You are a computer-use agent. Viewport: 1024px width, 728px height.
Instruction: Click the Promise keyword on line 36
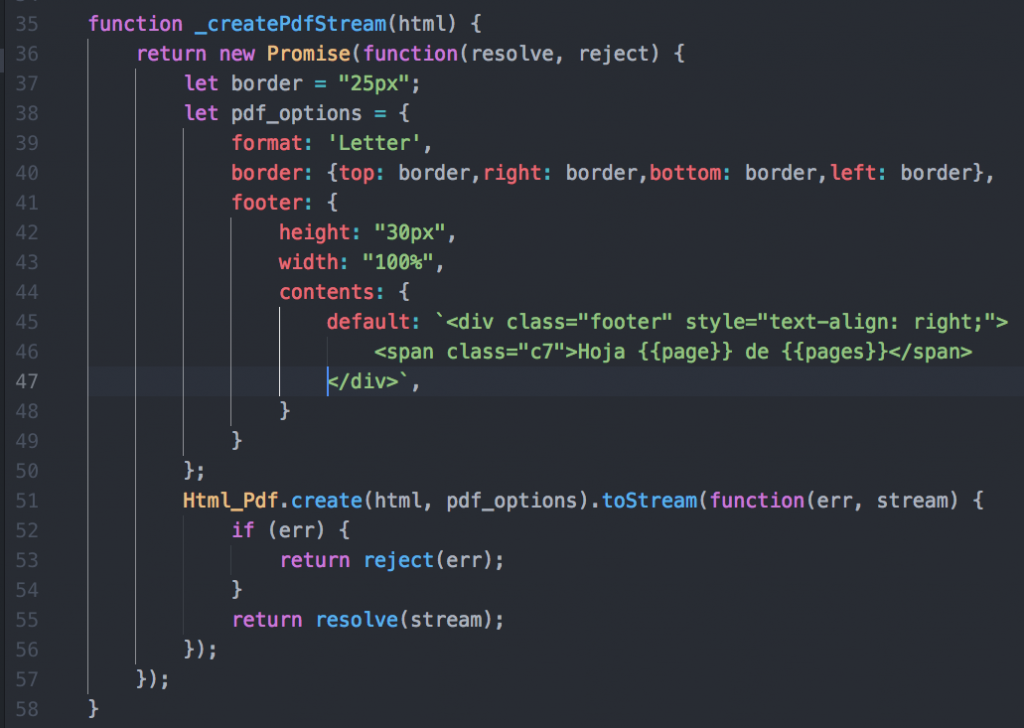308,54
